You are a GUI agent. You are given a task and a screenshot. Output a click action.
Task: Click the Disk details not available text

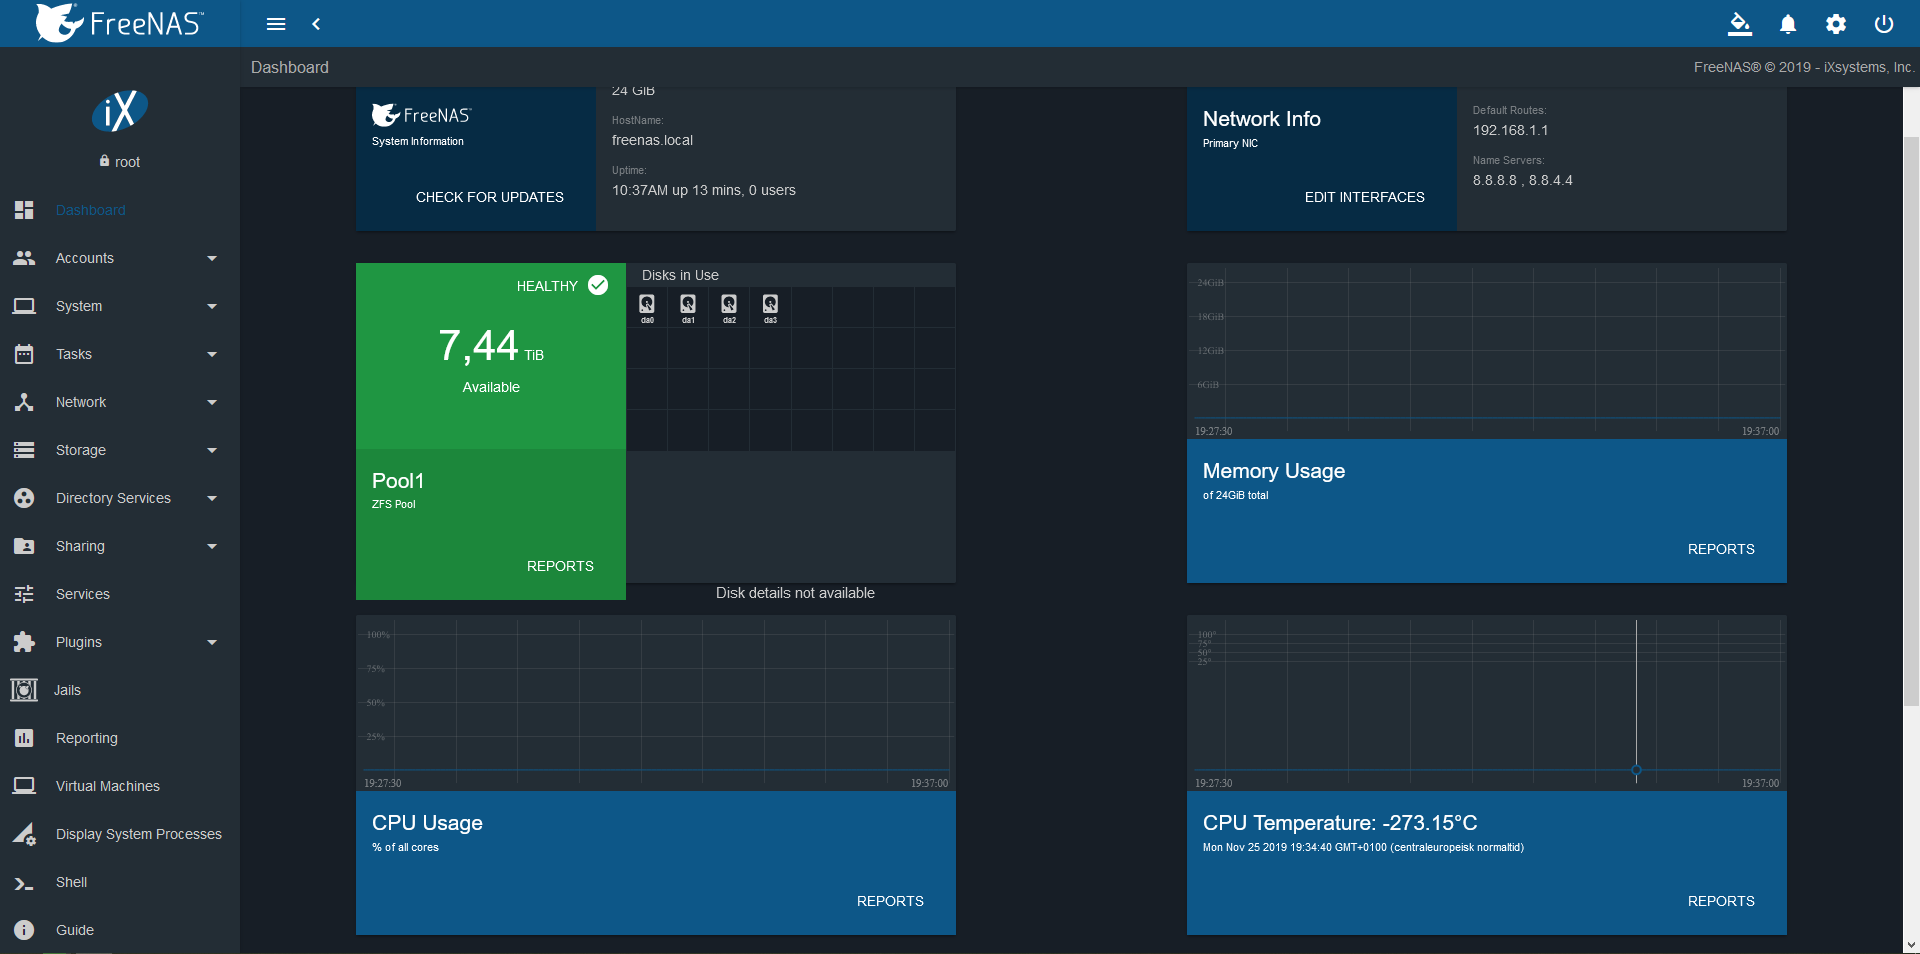pos(795,593)
